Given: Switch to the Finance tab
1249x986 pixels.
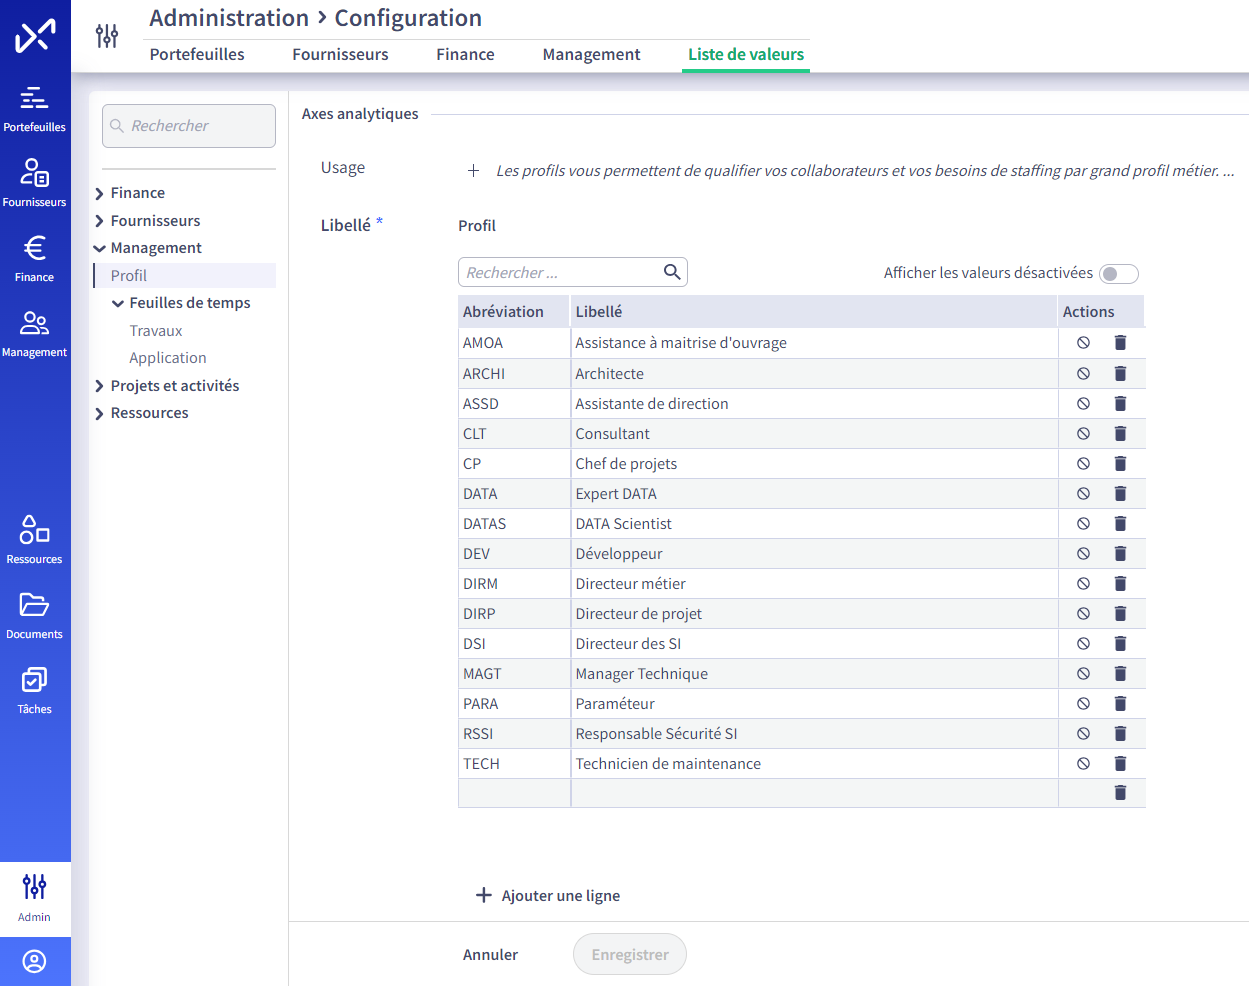Looking at the screenshot, I should point(465,55).
